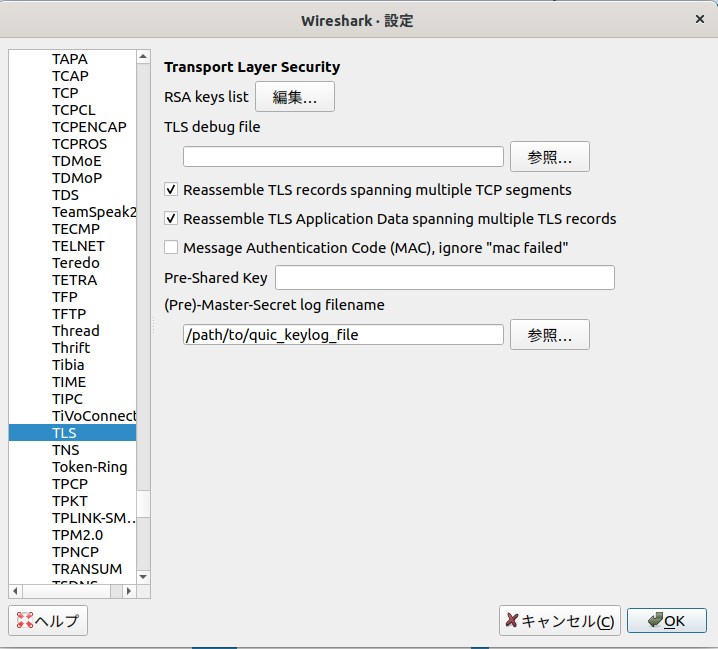Select TPNCP protocol

point(76,552)
